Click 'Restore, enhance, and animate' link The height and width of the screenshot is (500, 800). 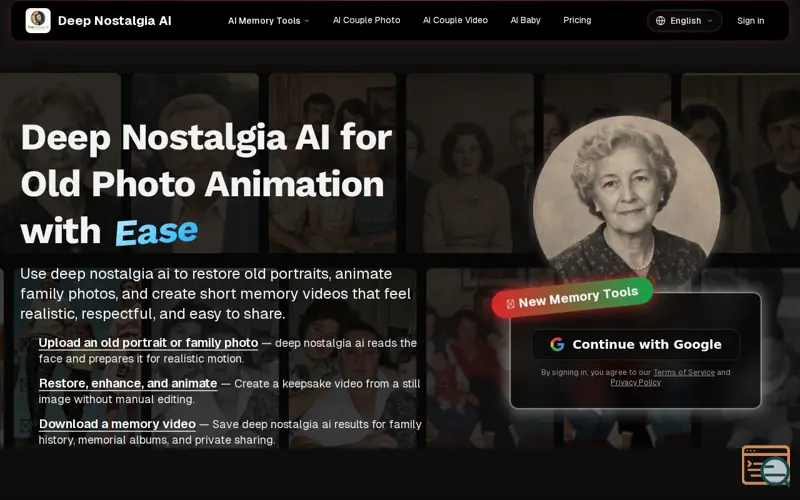click(x=128, y=384)
